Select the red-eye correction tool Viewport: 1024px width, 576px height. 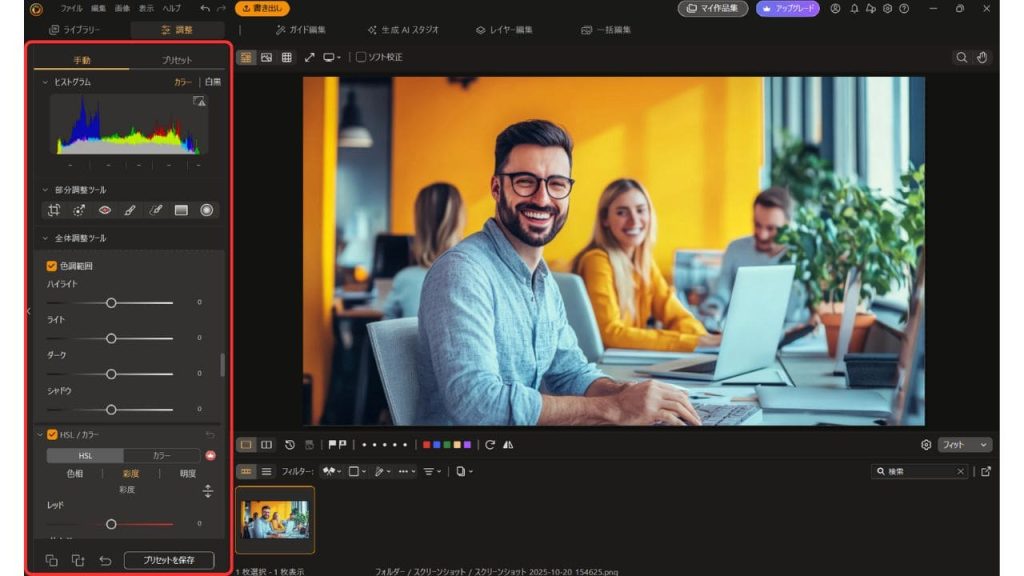pyautogui.click(x=104, y=210)
